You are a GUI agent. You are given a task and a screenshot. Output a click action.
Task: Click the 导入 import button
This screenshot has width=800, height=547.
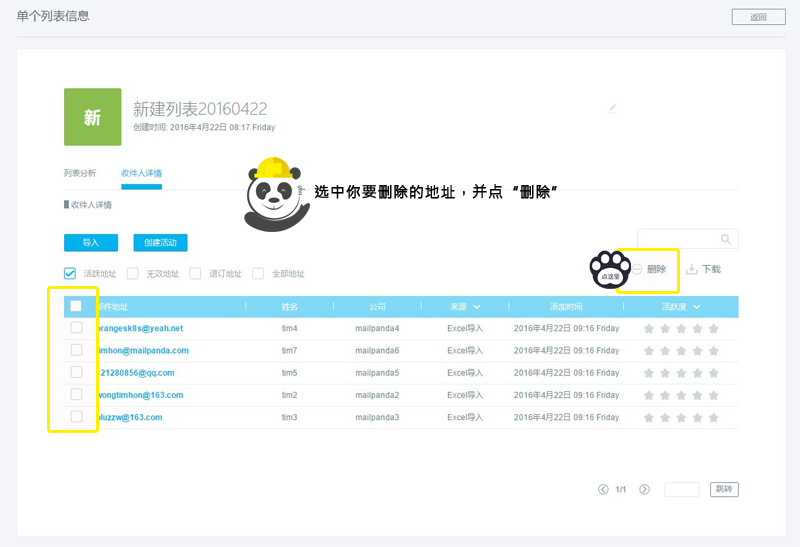point(91,243)
